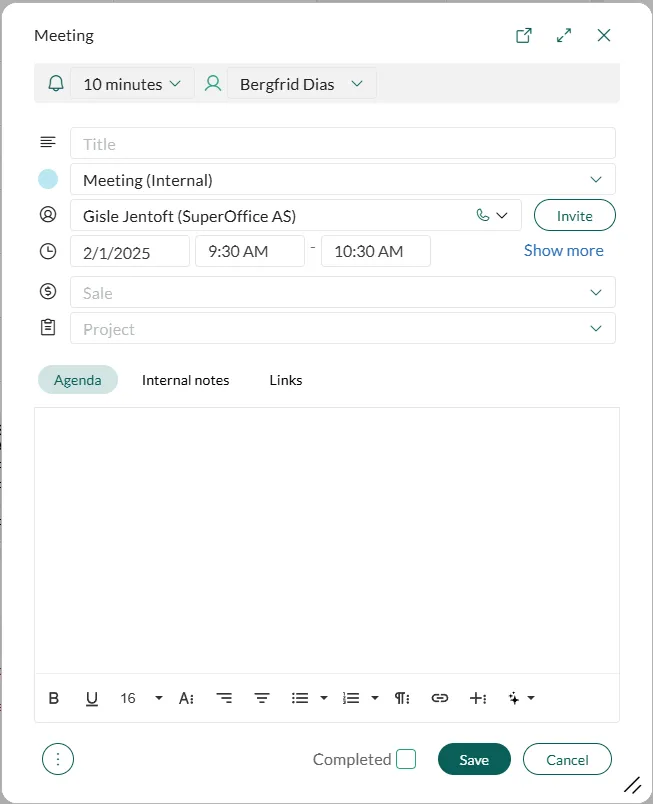Switch to the Internal notes tab
This screenshot has width=653, height=804.
point(185,380)
